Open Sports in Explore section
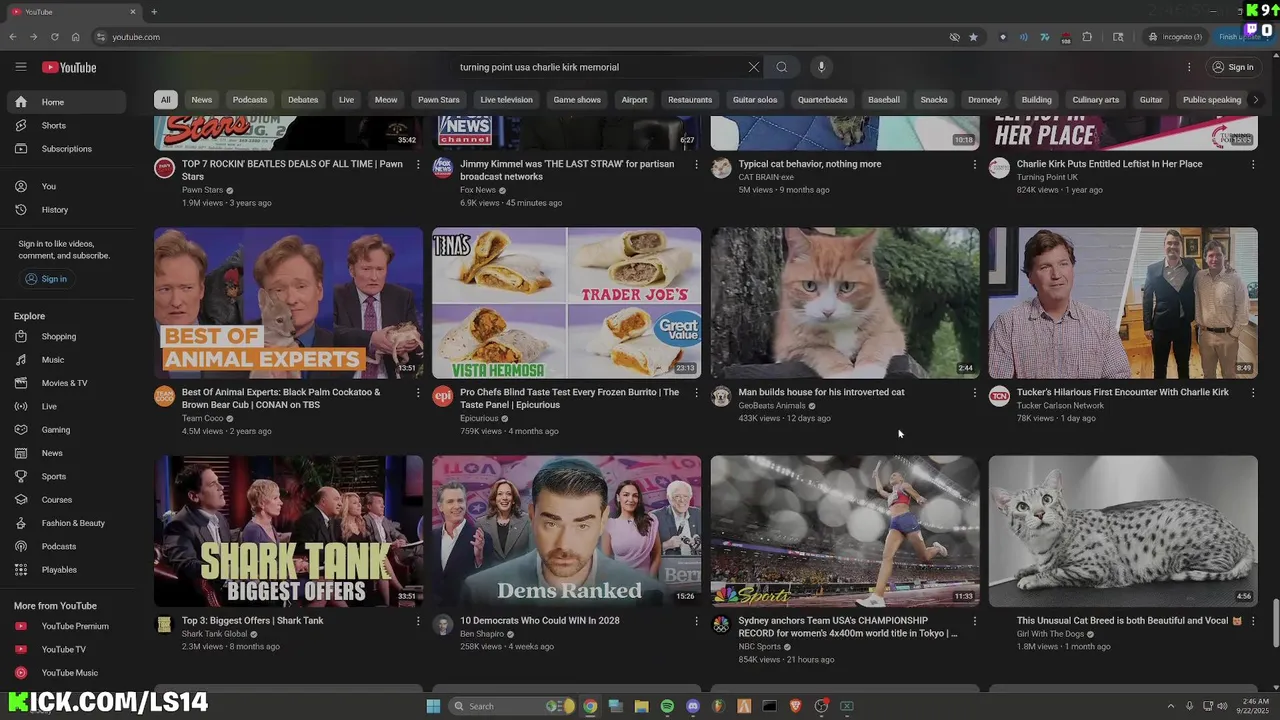Image resolution: width=1280 pixels, height=720 pixels. click(66, 477)
